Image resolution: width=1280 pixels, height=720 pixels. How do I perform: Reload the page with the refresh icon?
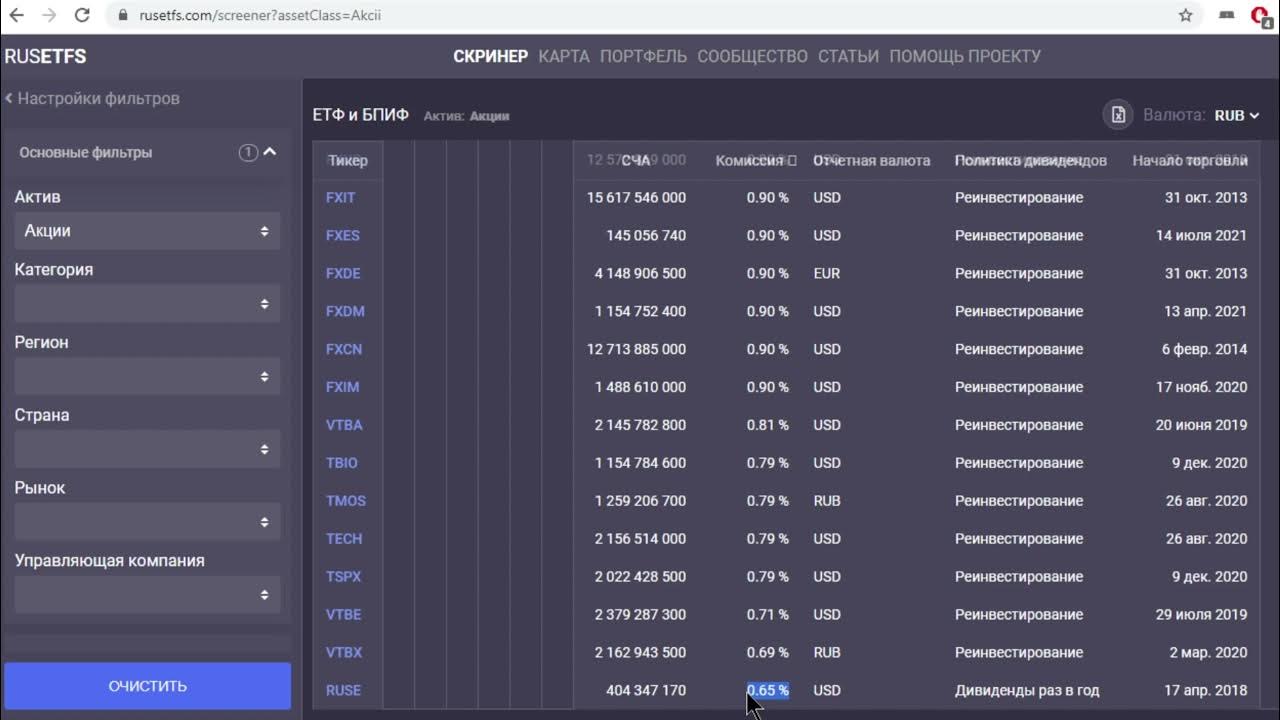tap(82, 15)
